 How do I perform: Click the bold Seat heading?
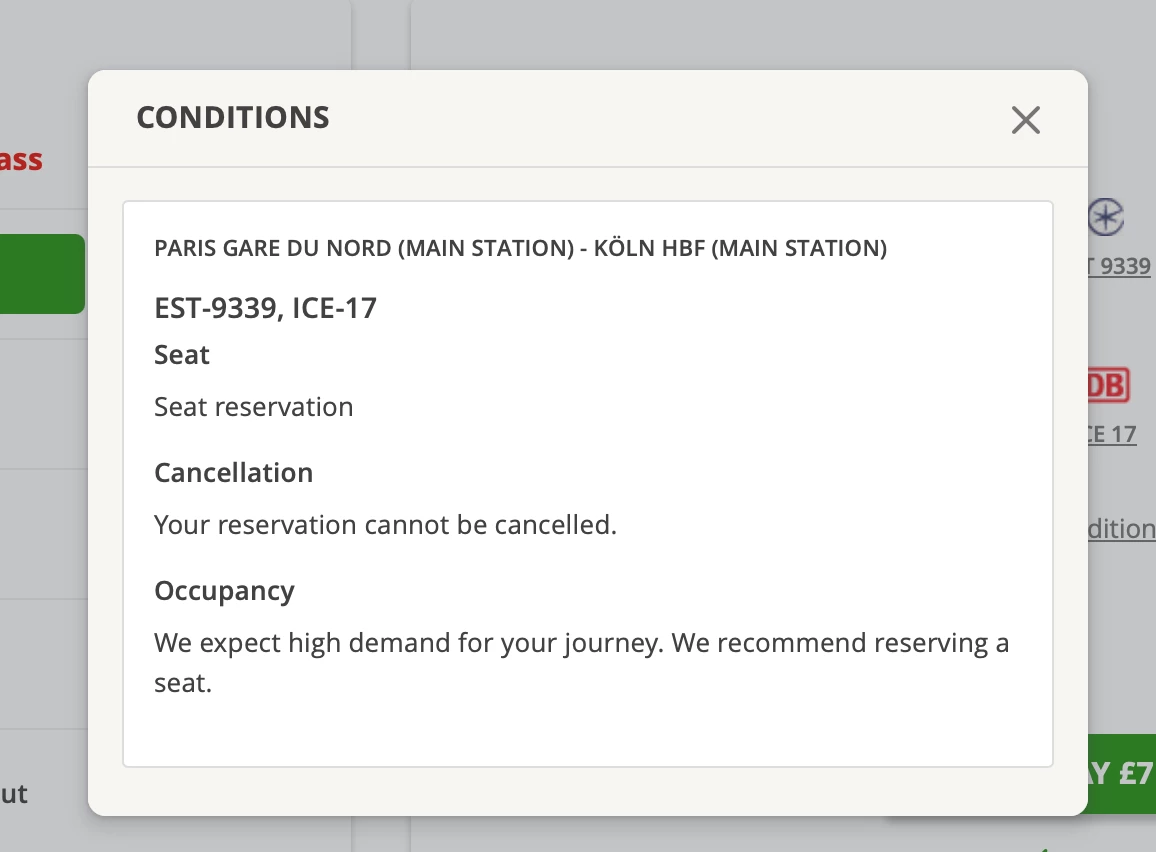click(x=182, y=355)
